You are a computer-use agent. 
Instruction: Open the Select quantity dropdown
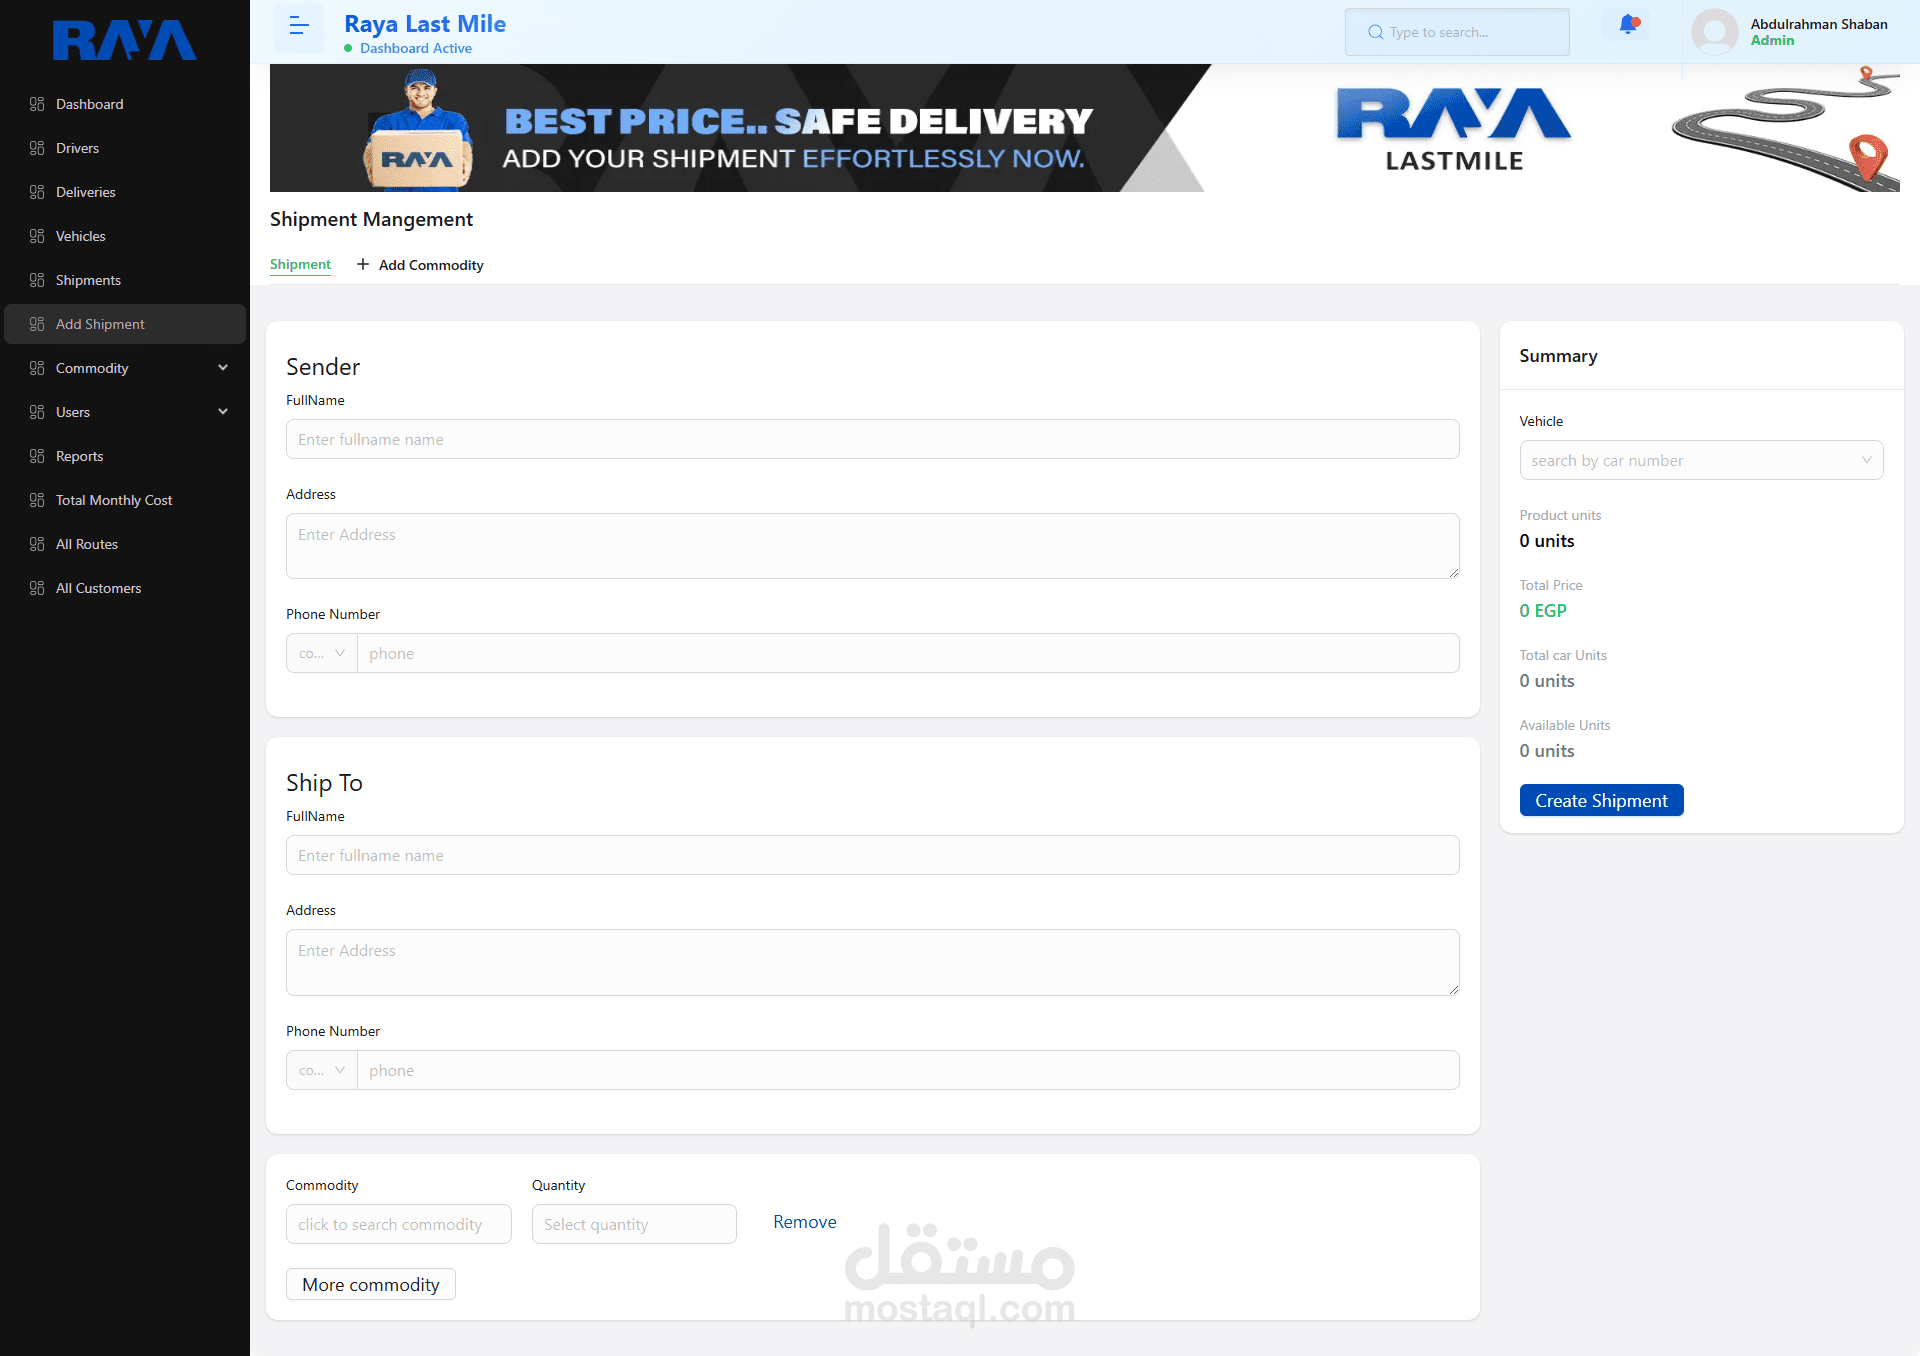coord(634,1224)
